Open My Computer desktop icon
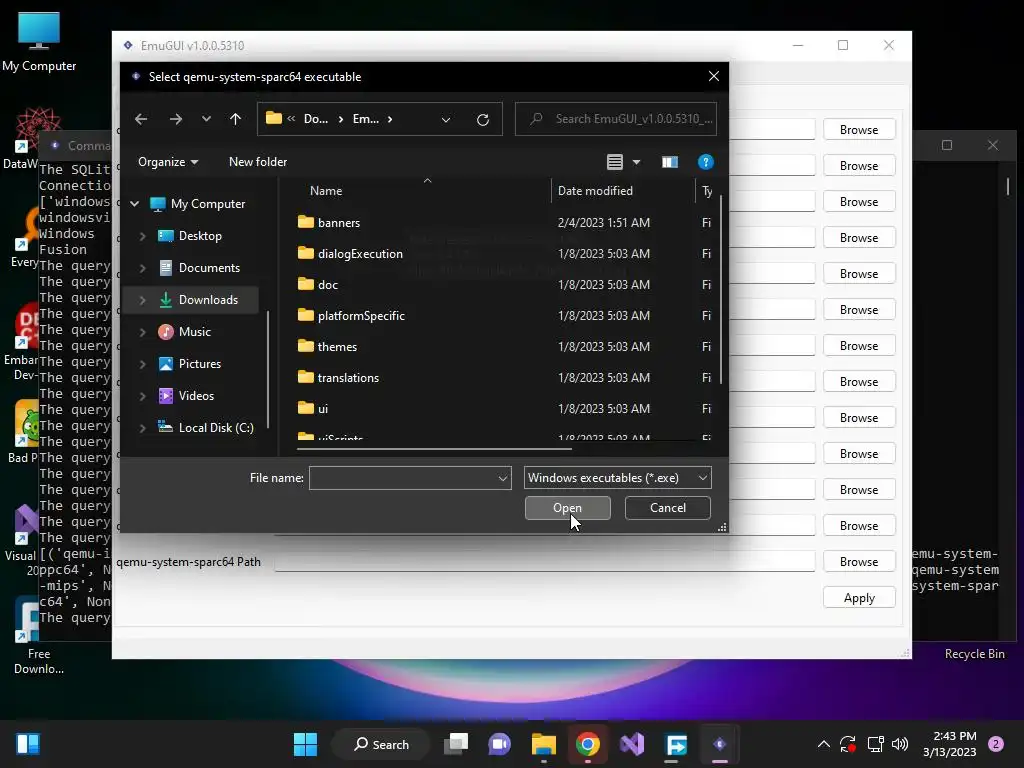Screen dimensions: 1024x768 [x=39, y=41]
